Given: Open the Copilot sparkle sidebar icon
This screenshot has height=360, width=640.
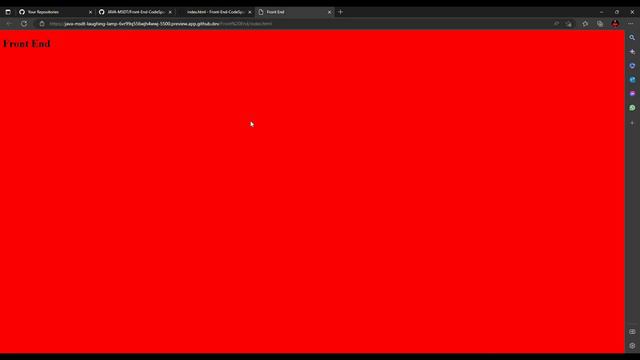Looking at the screenshot, I should [632, 52].
